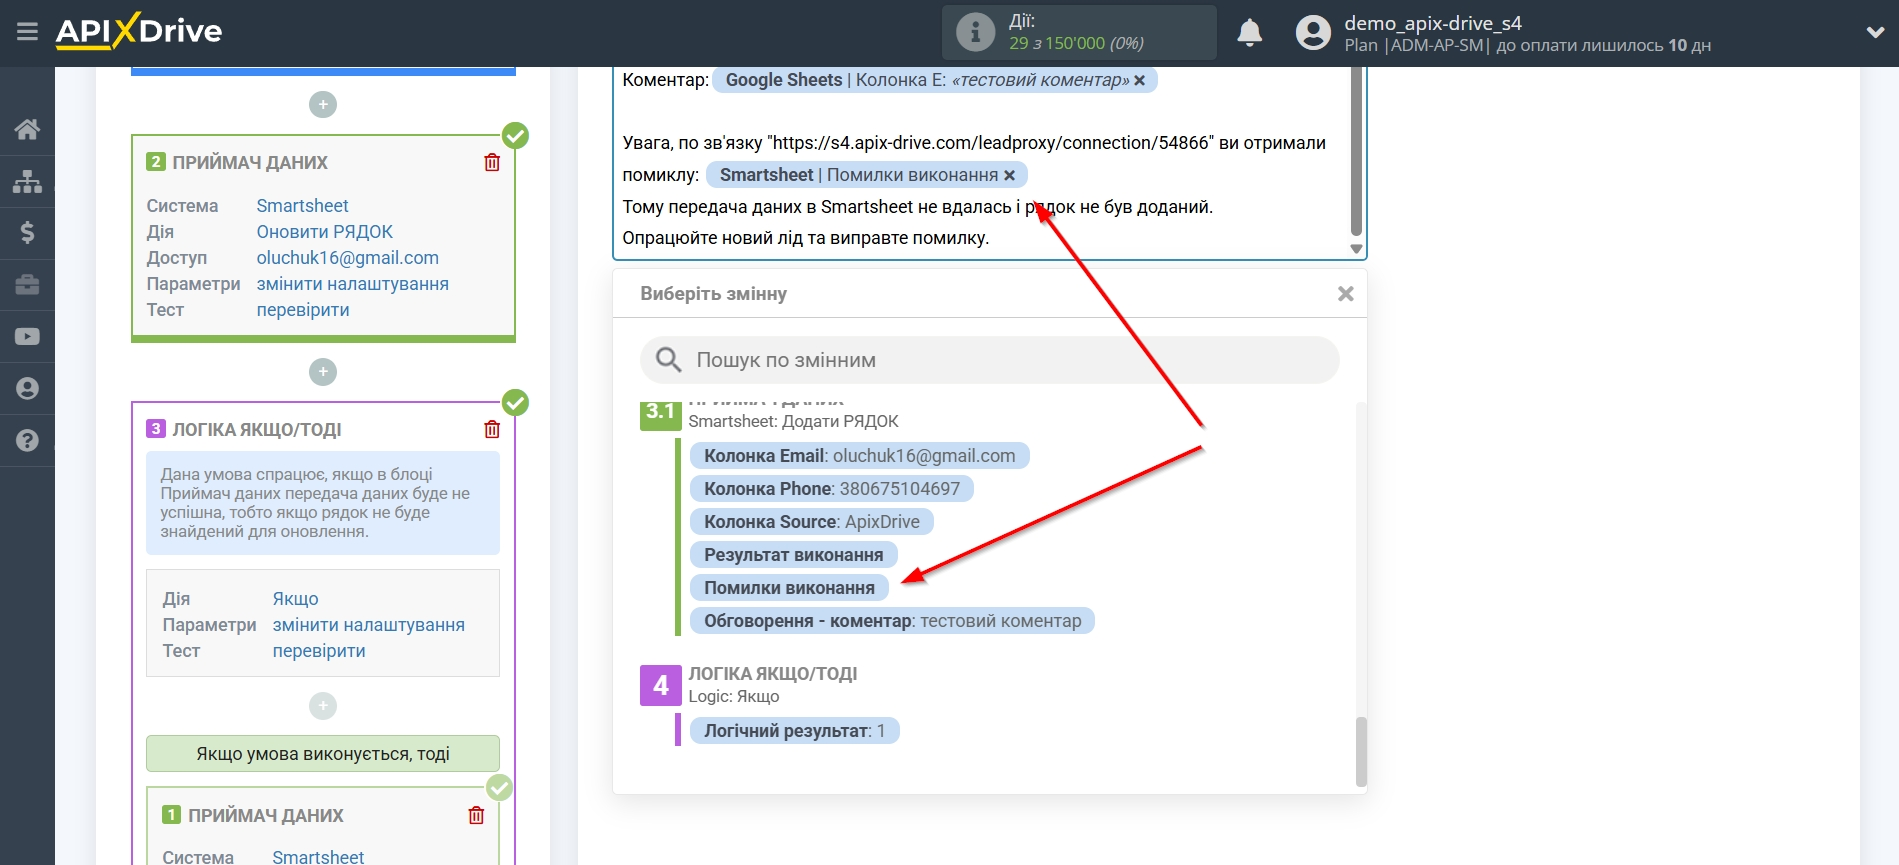This screenshot has width=1899, height=865.
Task: Click the search magnifier icon
Action: click(668, 360)
